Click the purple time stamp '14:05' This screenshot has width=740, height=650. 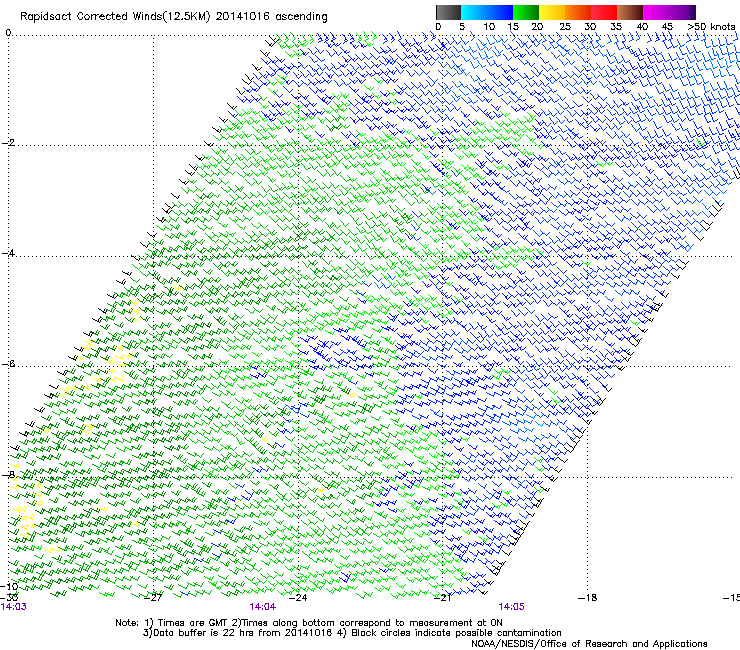[511, 607]
